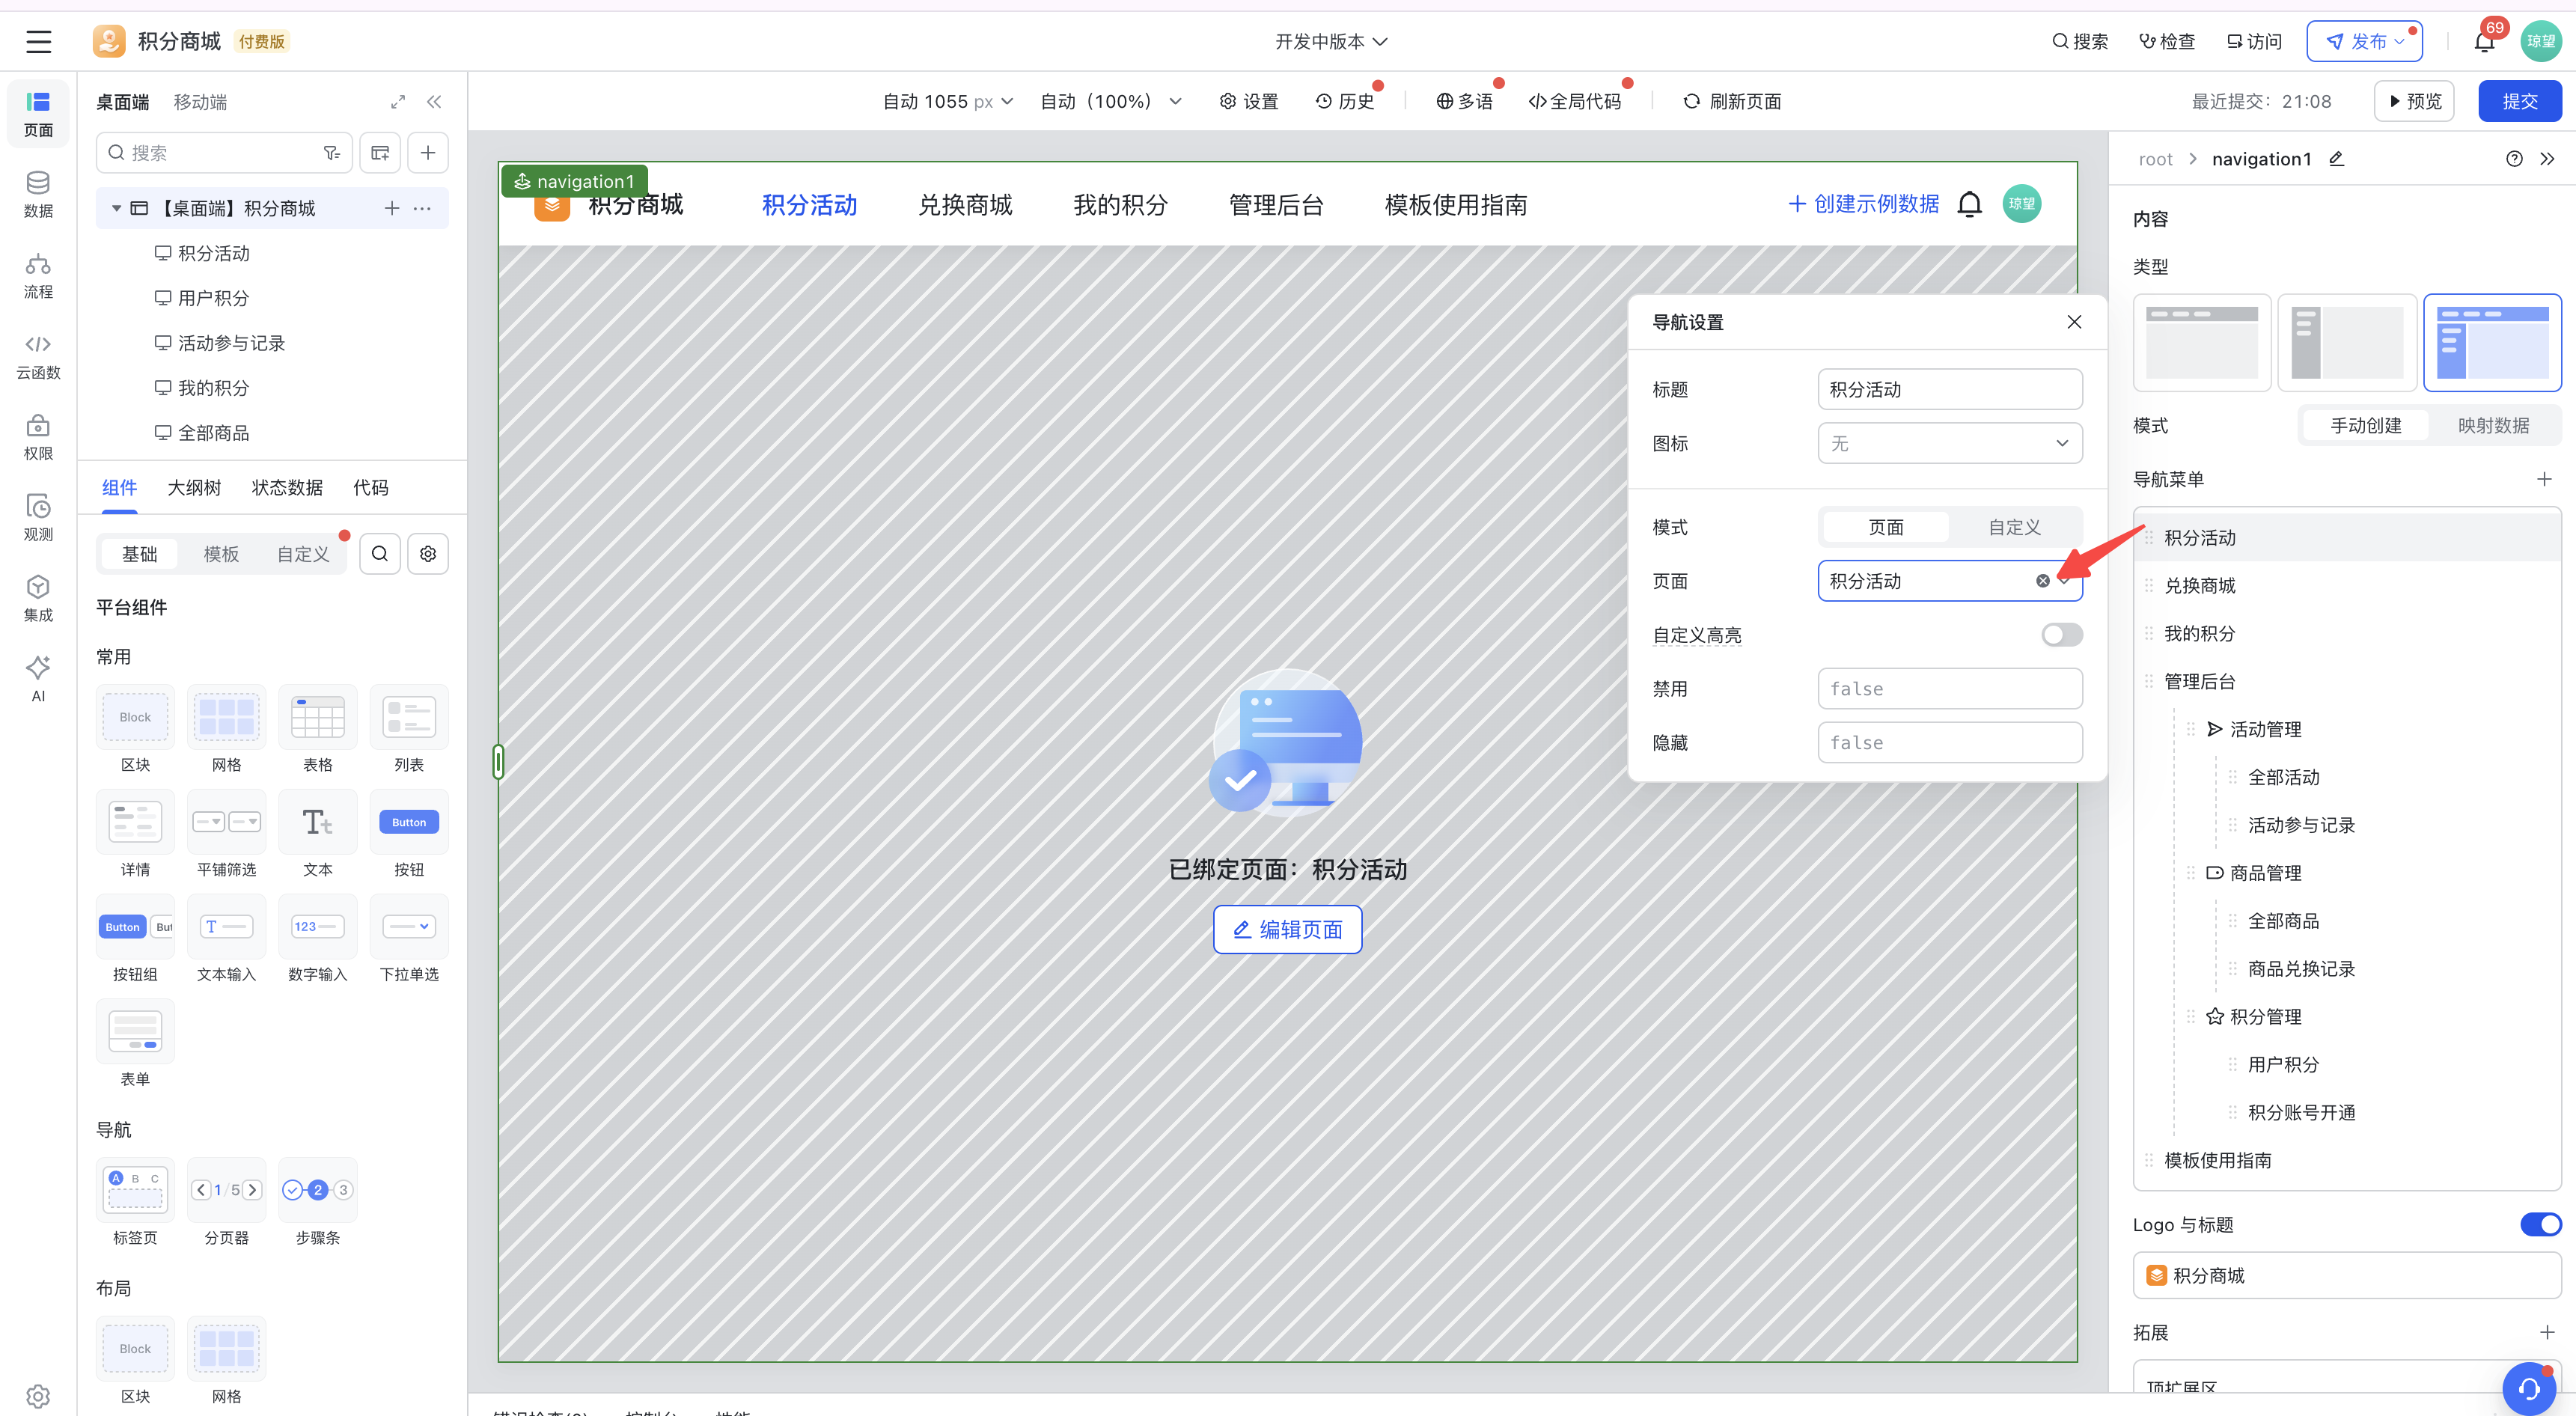Click the 提交 submit button

point(2519,101)
